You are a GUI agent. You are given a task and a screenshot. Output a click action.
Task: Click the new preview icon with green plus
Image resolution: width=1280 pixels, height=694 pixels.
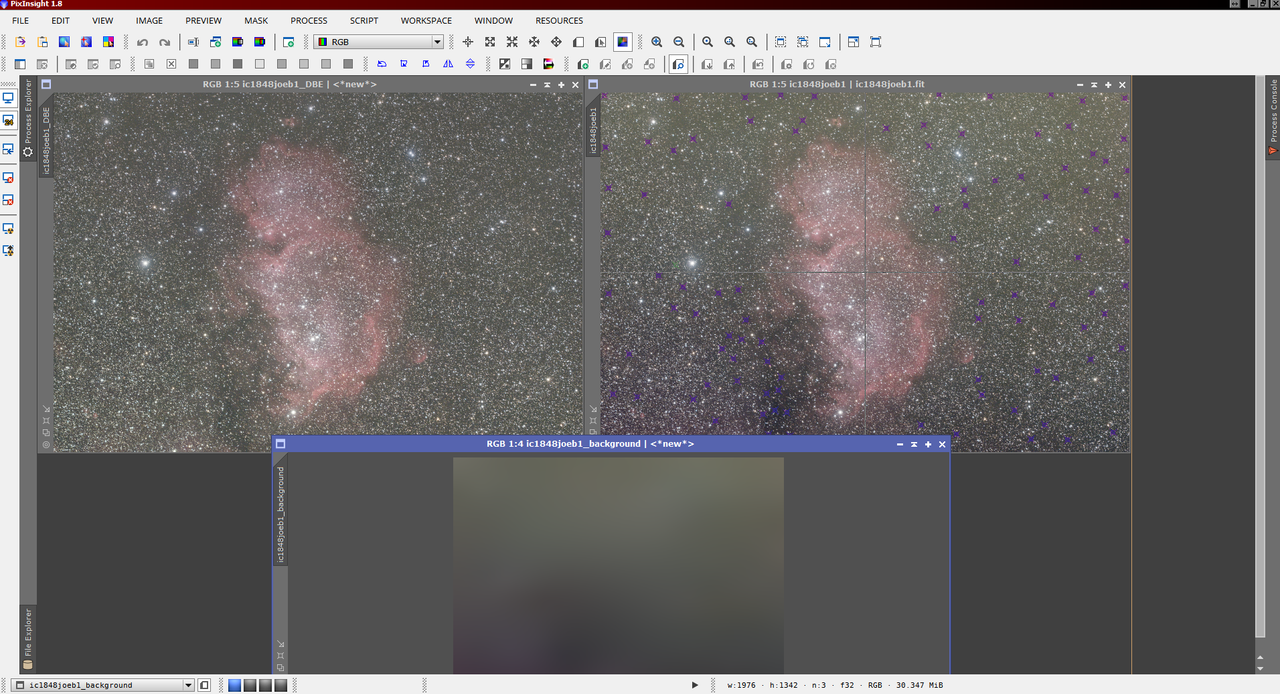tap(583, 64)
